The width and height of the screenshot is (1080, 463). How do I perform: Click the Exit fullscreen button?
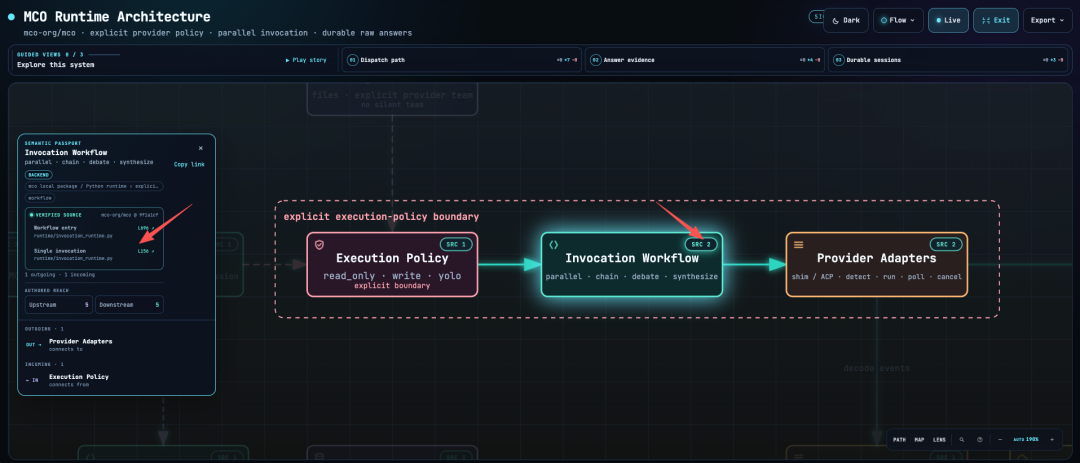(996, 20)
